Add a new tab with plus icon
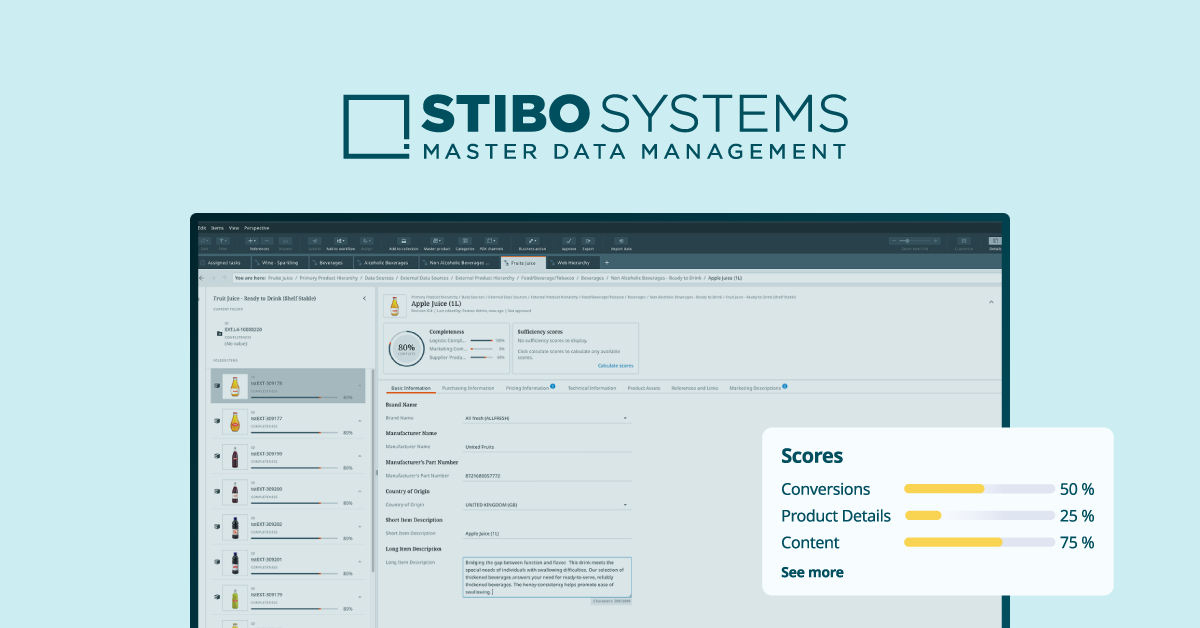 [607, 263]
